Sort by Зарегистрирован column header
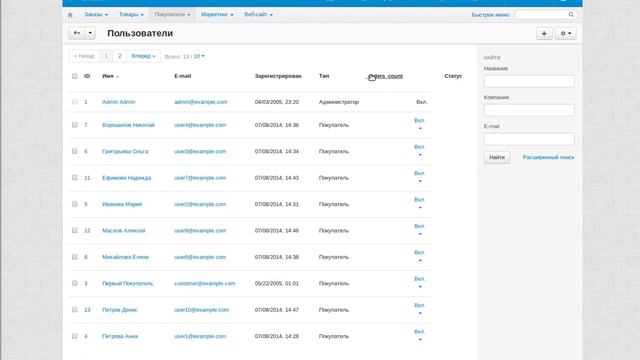640x360 pixels. 278,76
